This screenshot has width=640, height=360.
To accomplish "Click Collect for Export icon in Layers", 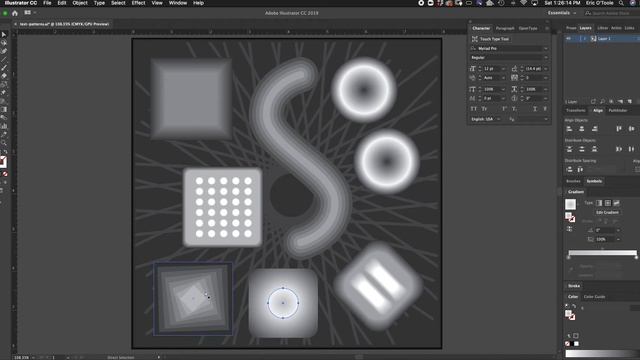I will [593, 101].
